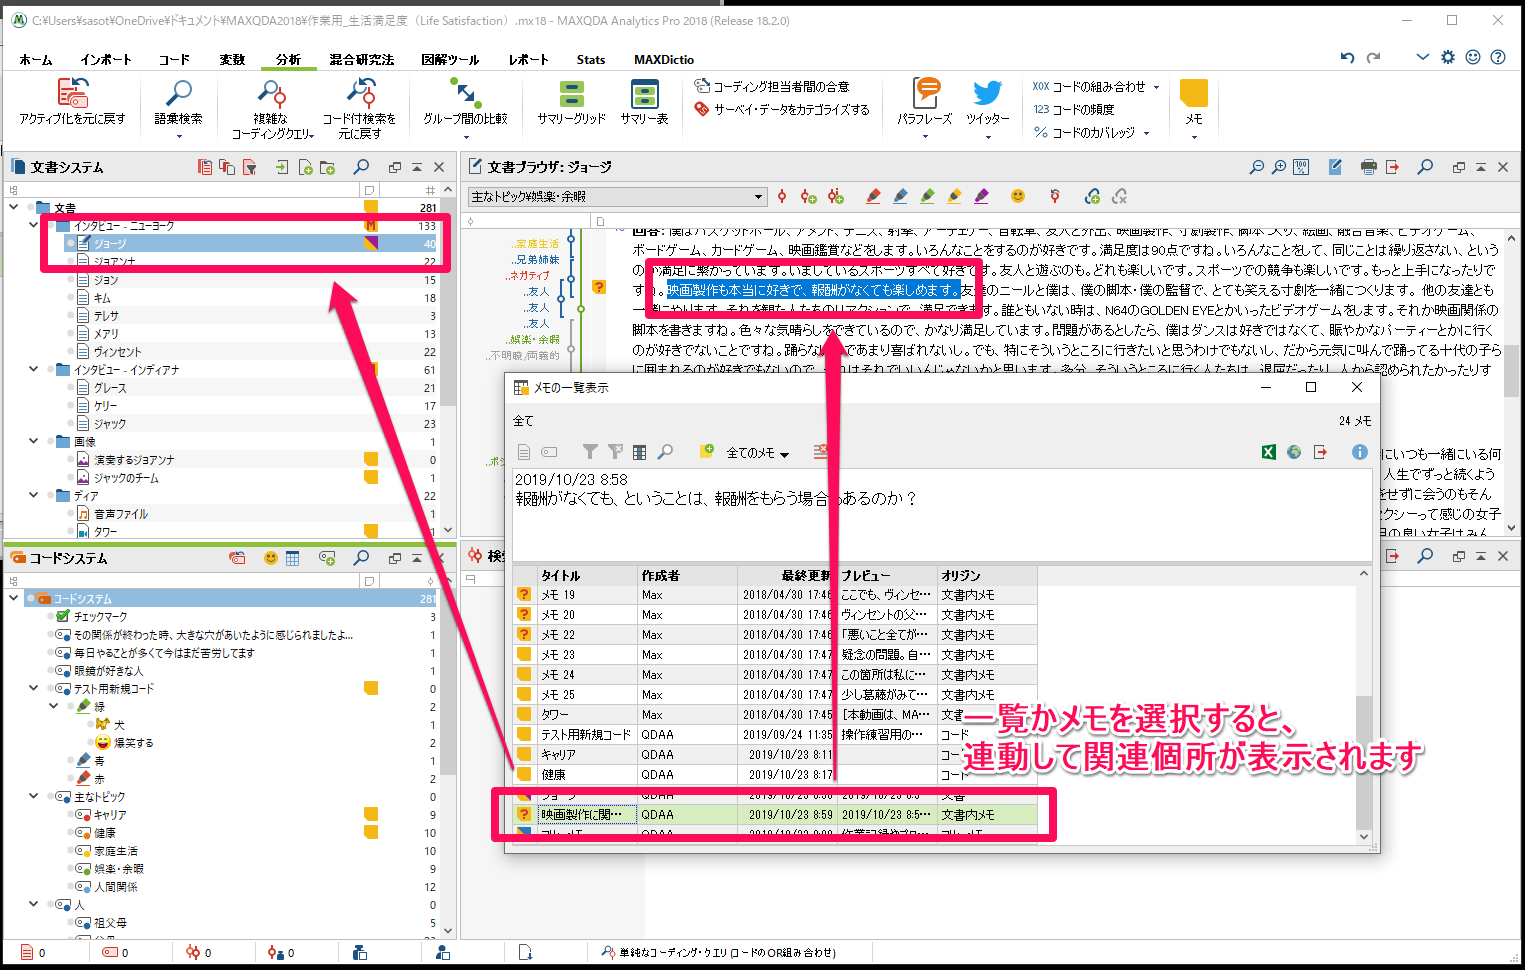Collapse the 主なトピック code

(34, 797)
